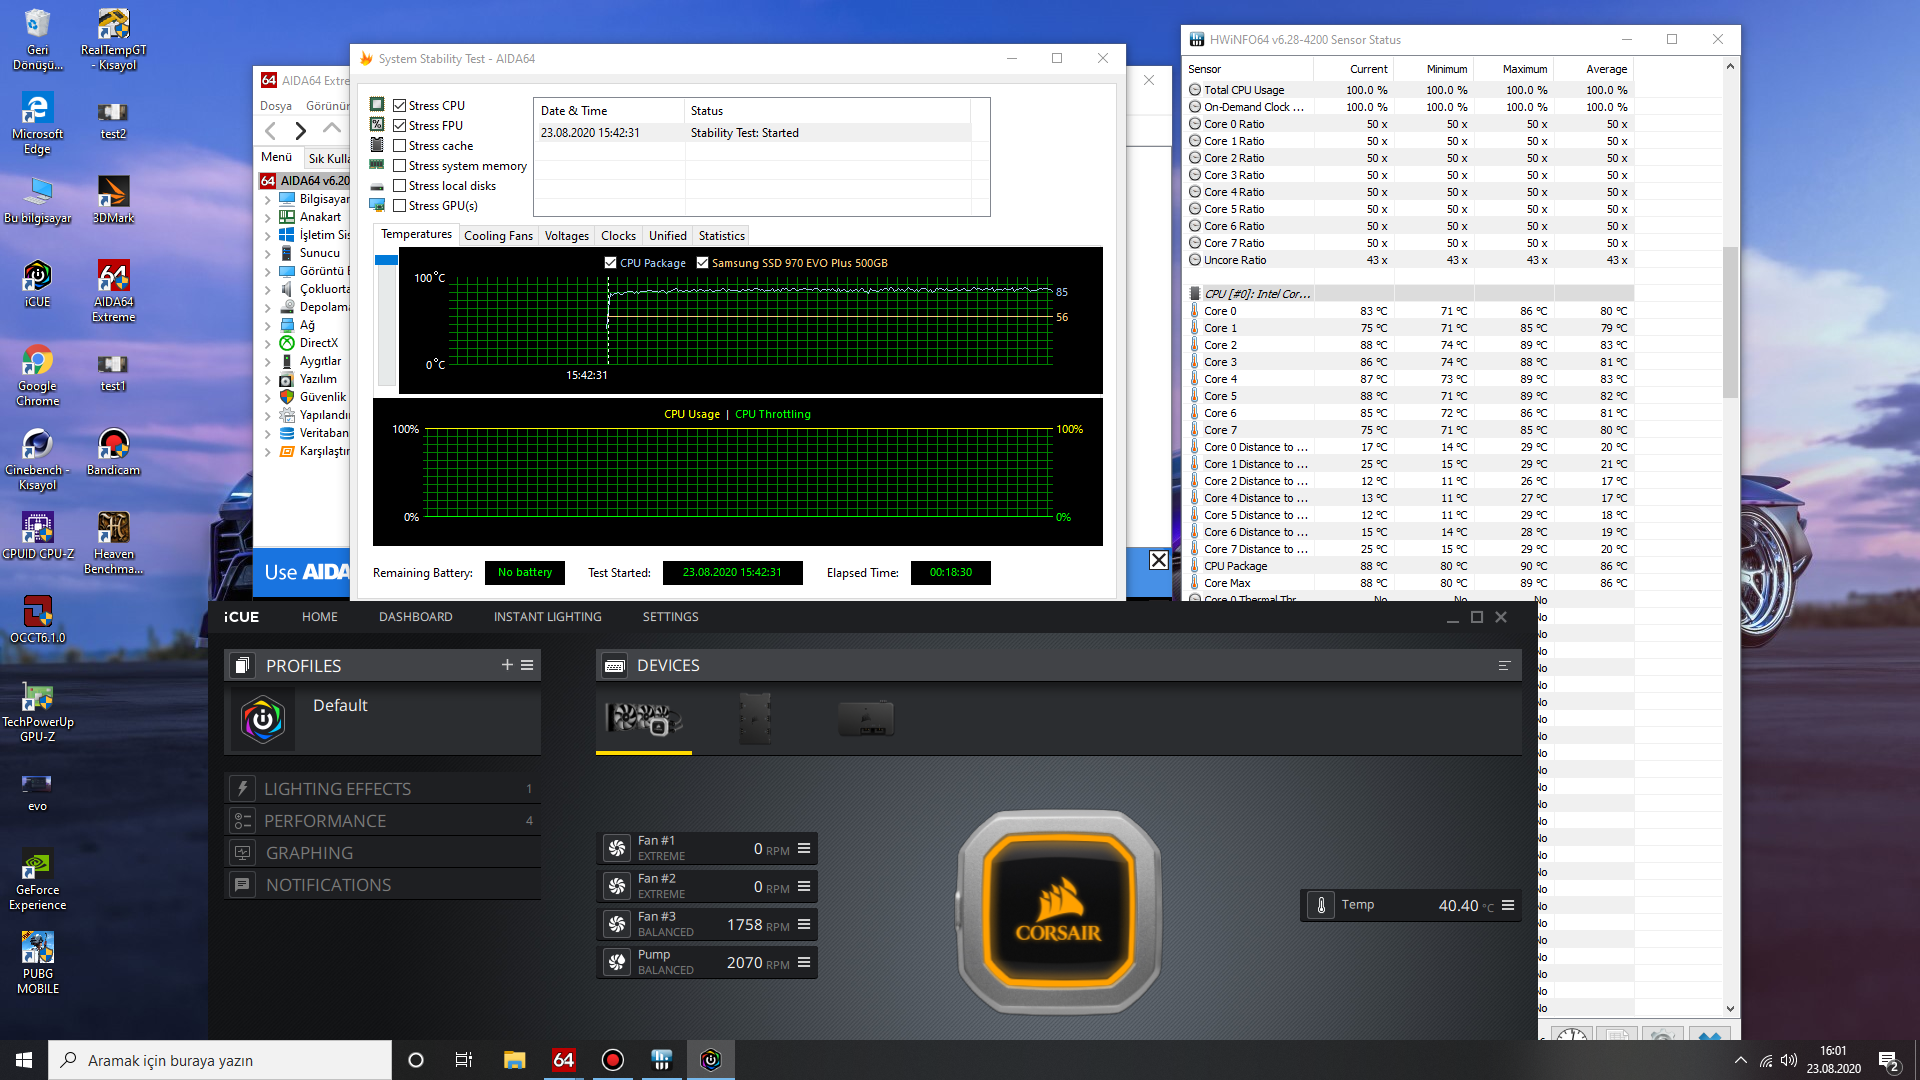Open Bandicam desktop shortcut
Viewport: 1920px width, 1080px height.
pyautogui.click(x=113, y=452)
